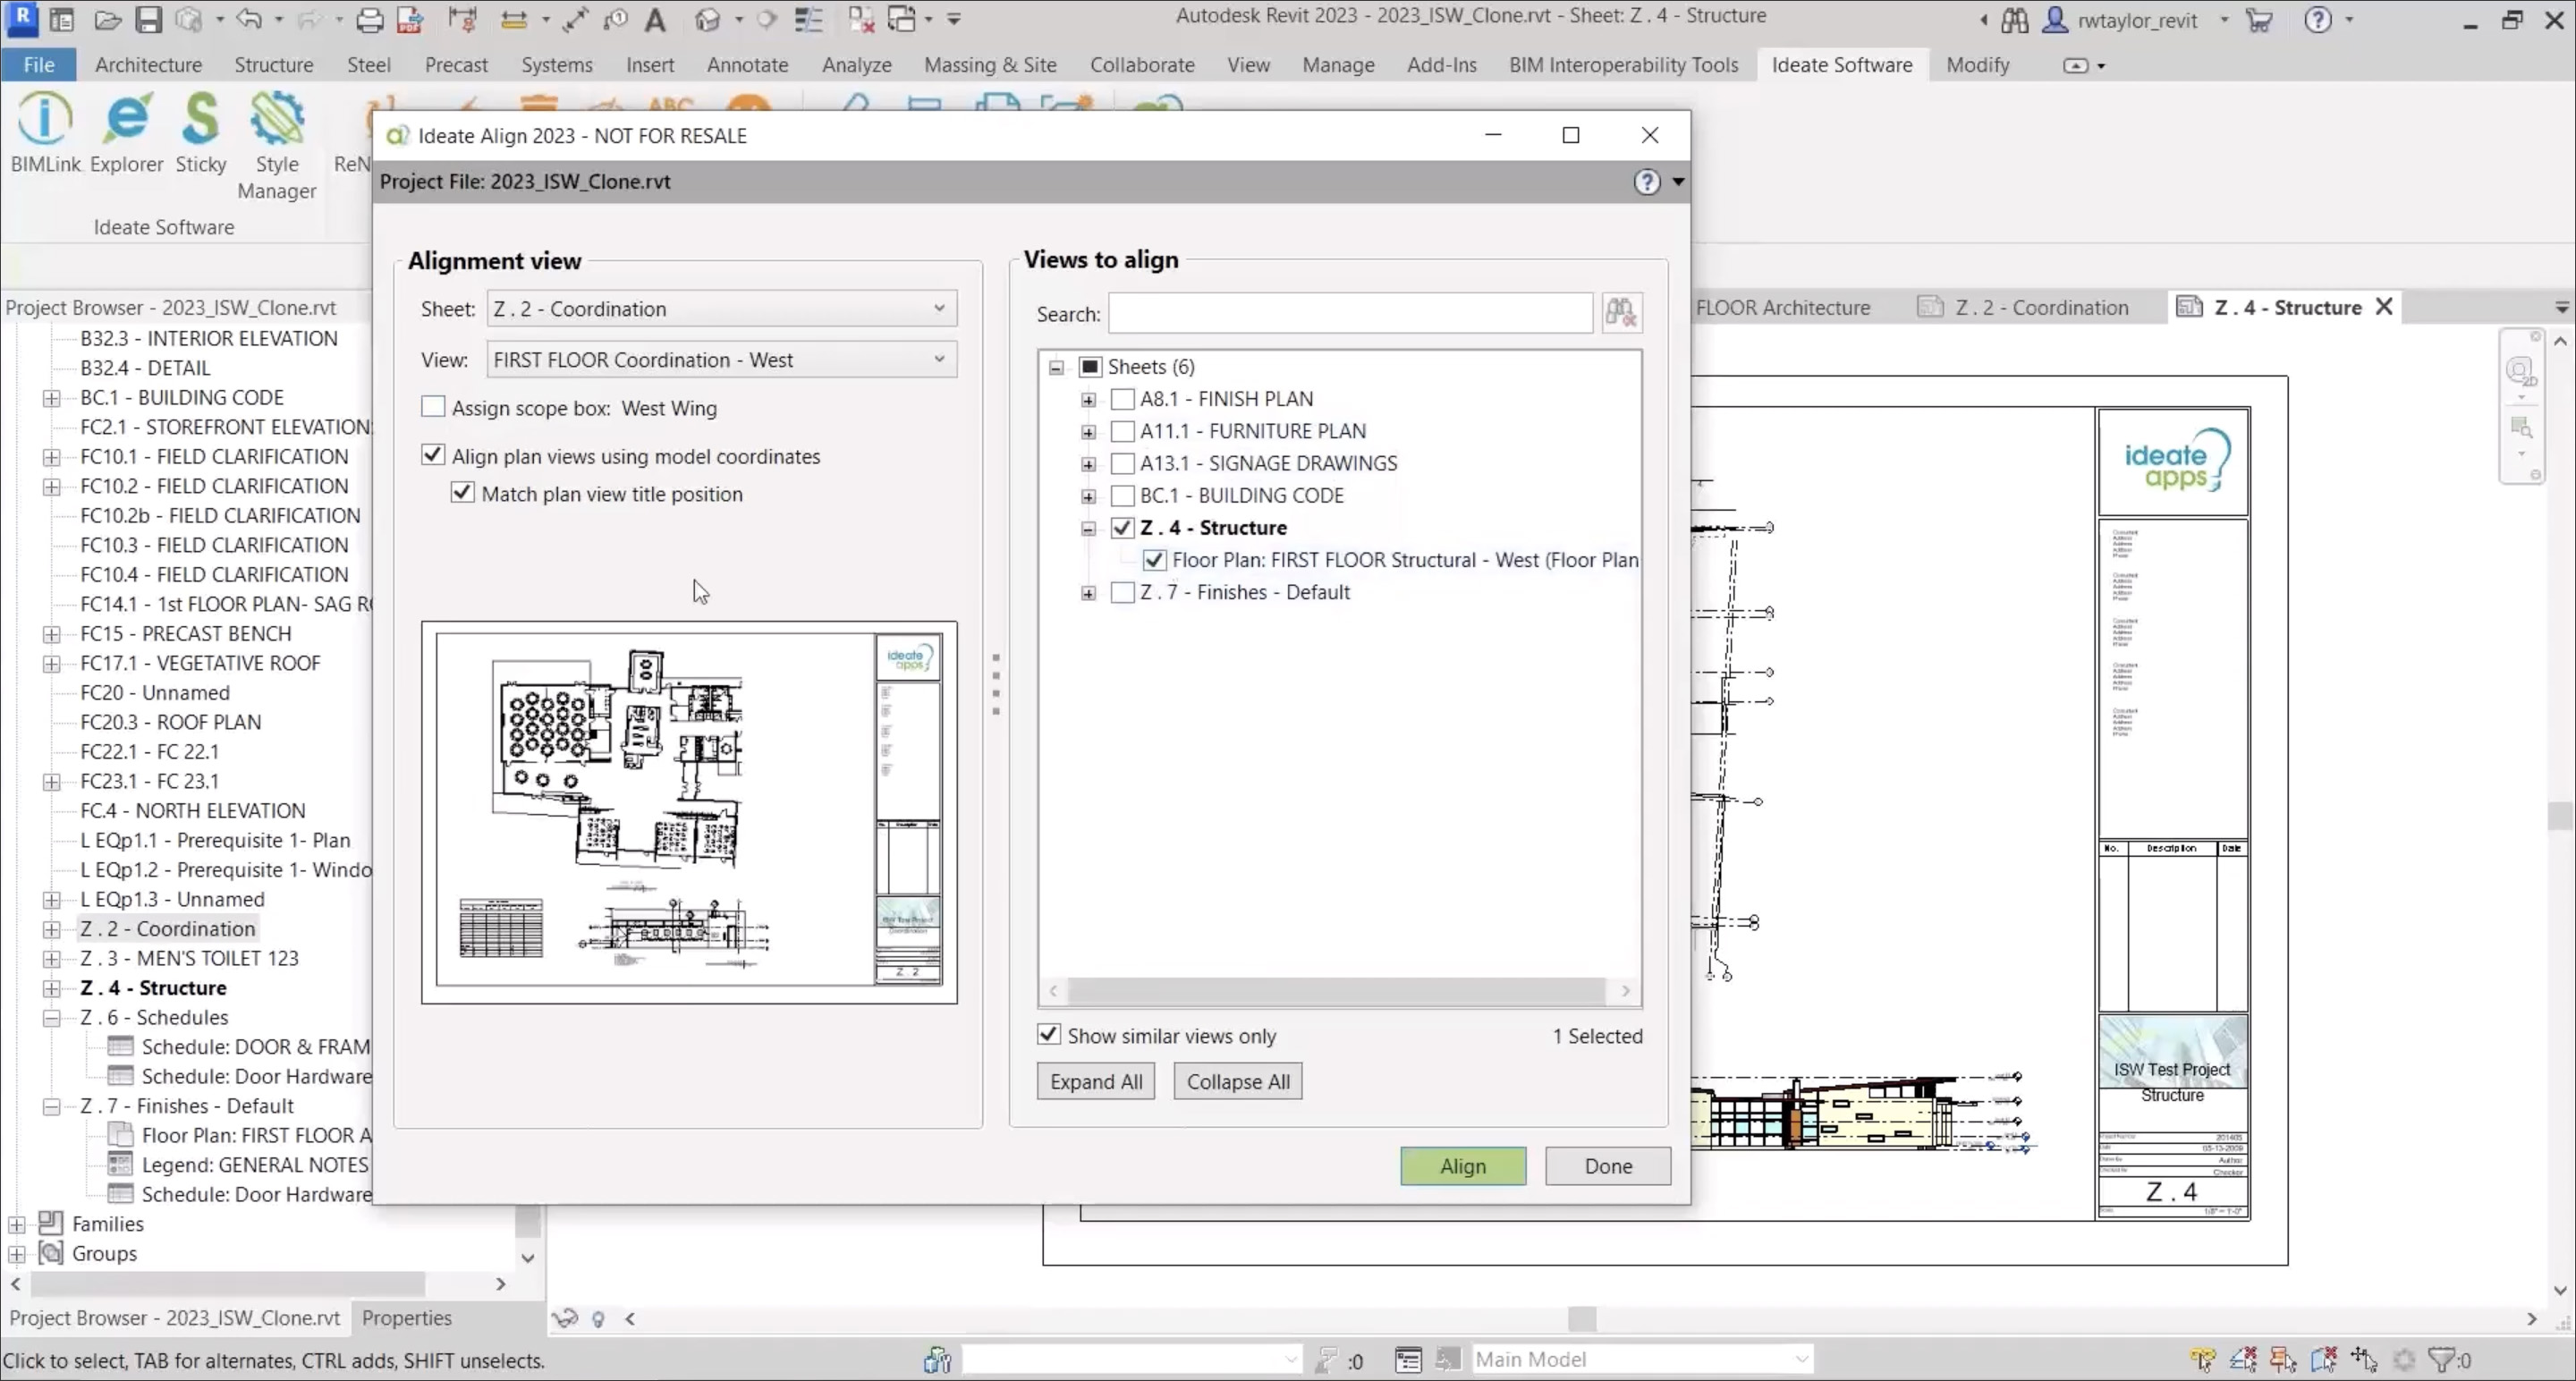Open the Annotate ribbon tab
Screen dimensions: 2576x1381
747,64
